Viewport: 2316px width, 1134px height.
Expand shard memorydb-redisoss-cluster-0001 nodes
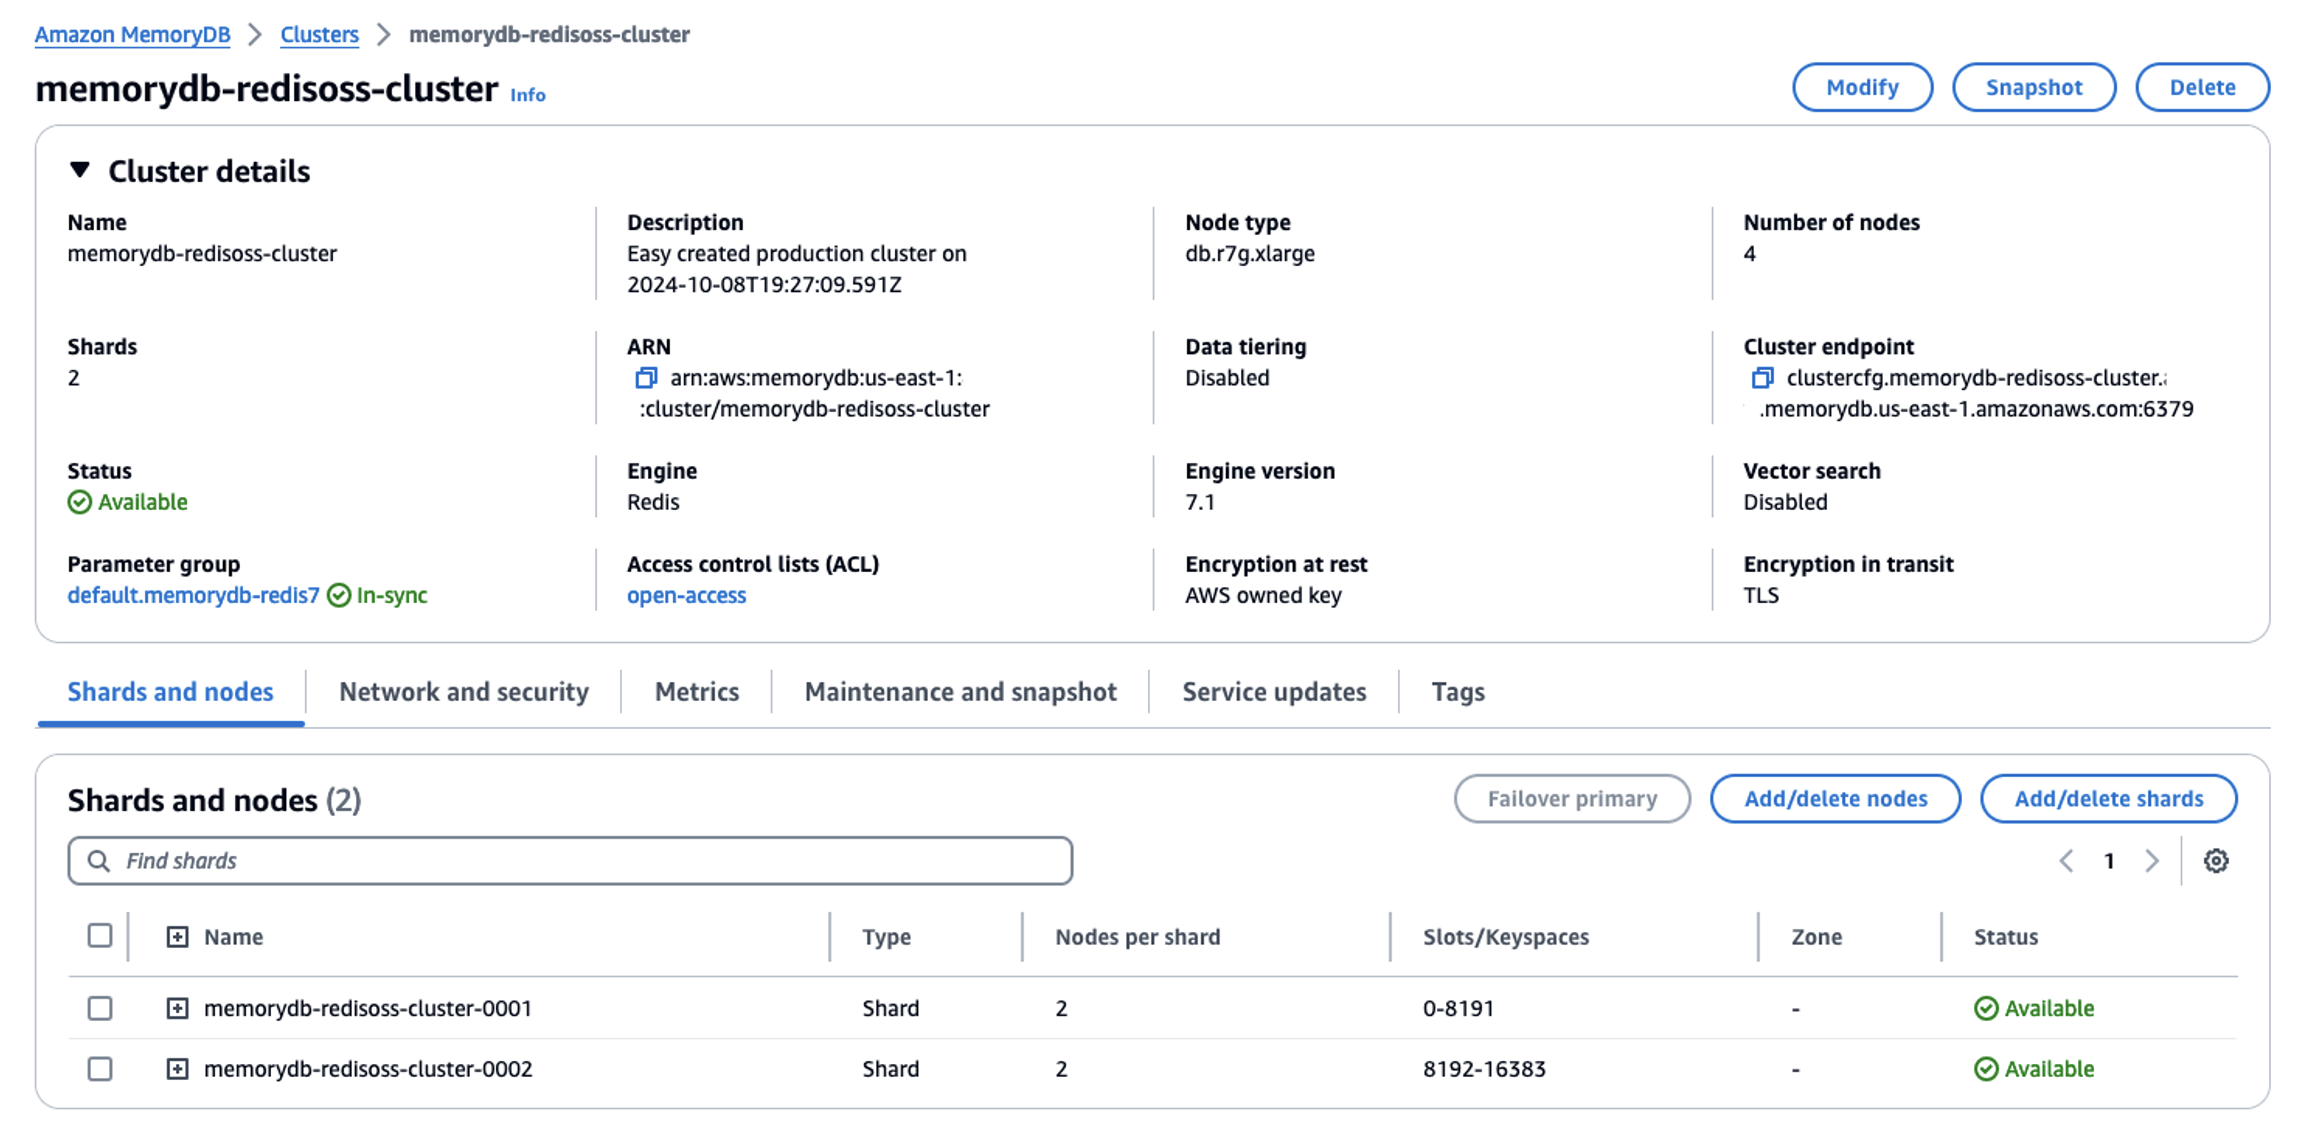(177, 1008)
